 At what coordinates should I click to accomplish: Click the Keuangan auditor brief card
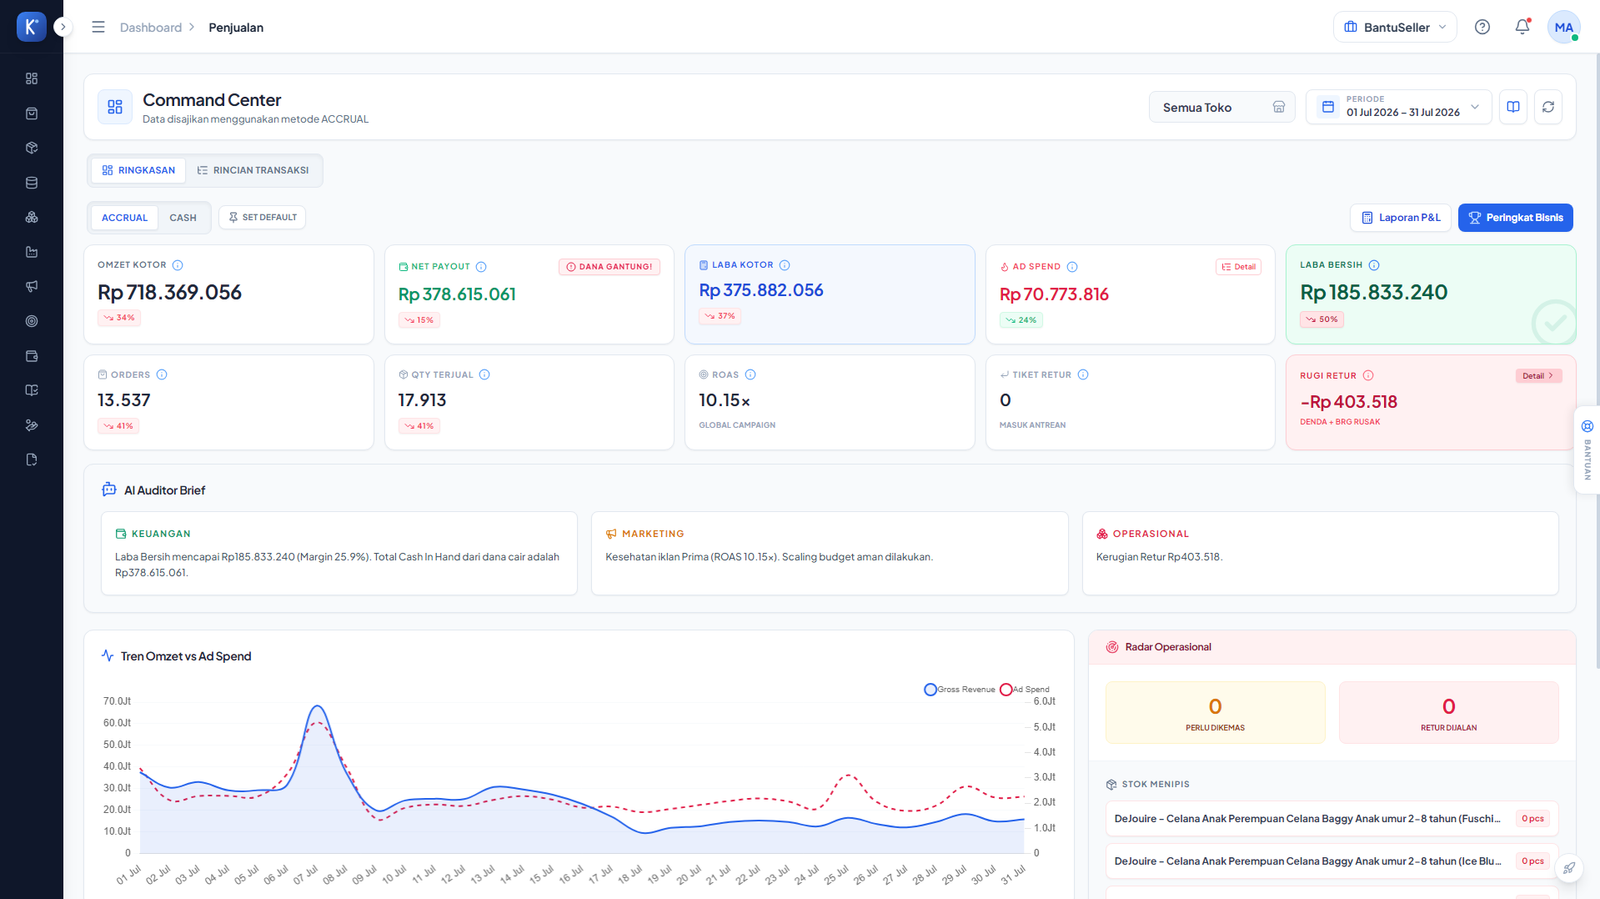(x=339, y=553)
